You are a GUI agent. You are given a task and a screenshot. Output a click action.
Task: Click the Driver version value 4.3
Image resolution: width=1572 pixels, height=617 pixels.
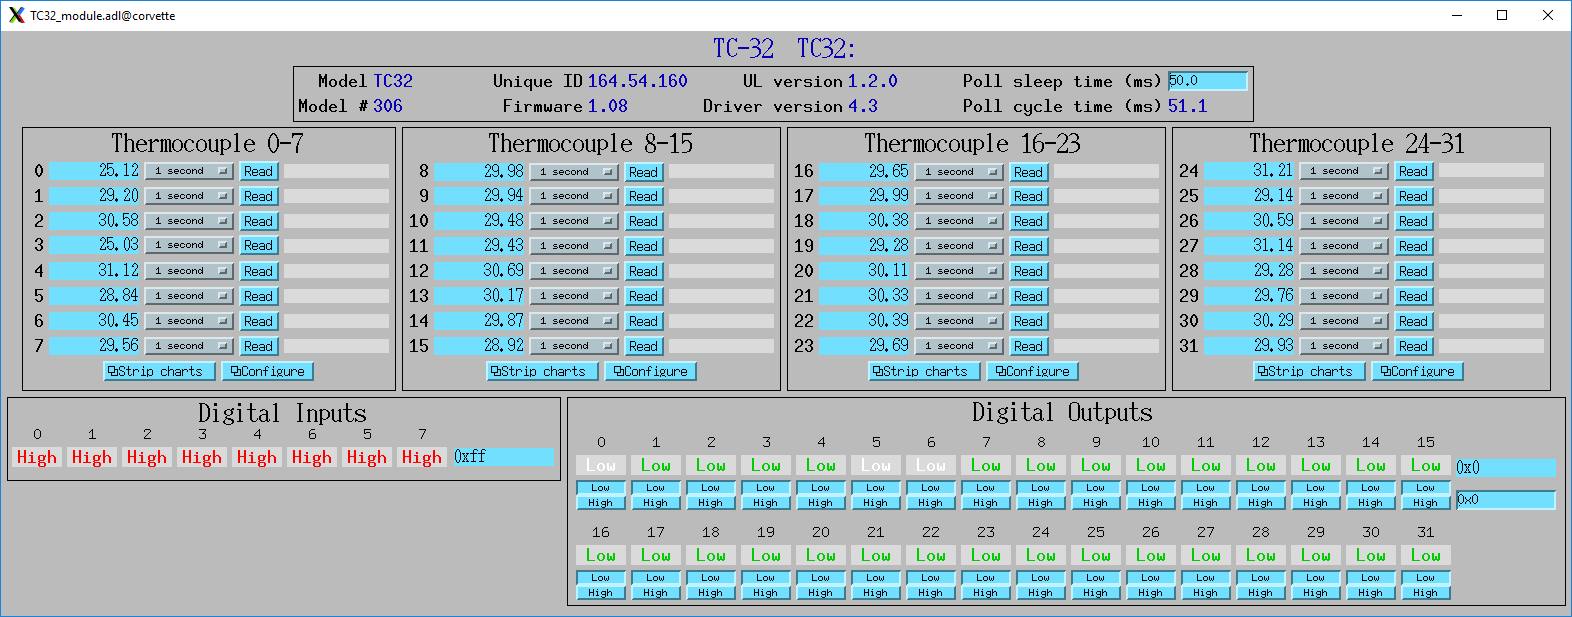(x=863, y=106)
